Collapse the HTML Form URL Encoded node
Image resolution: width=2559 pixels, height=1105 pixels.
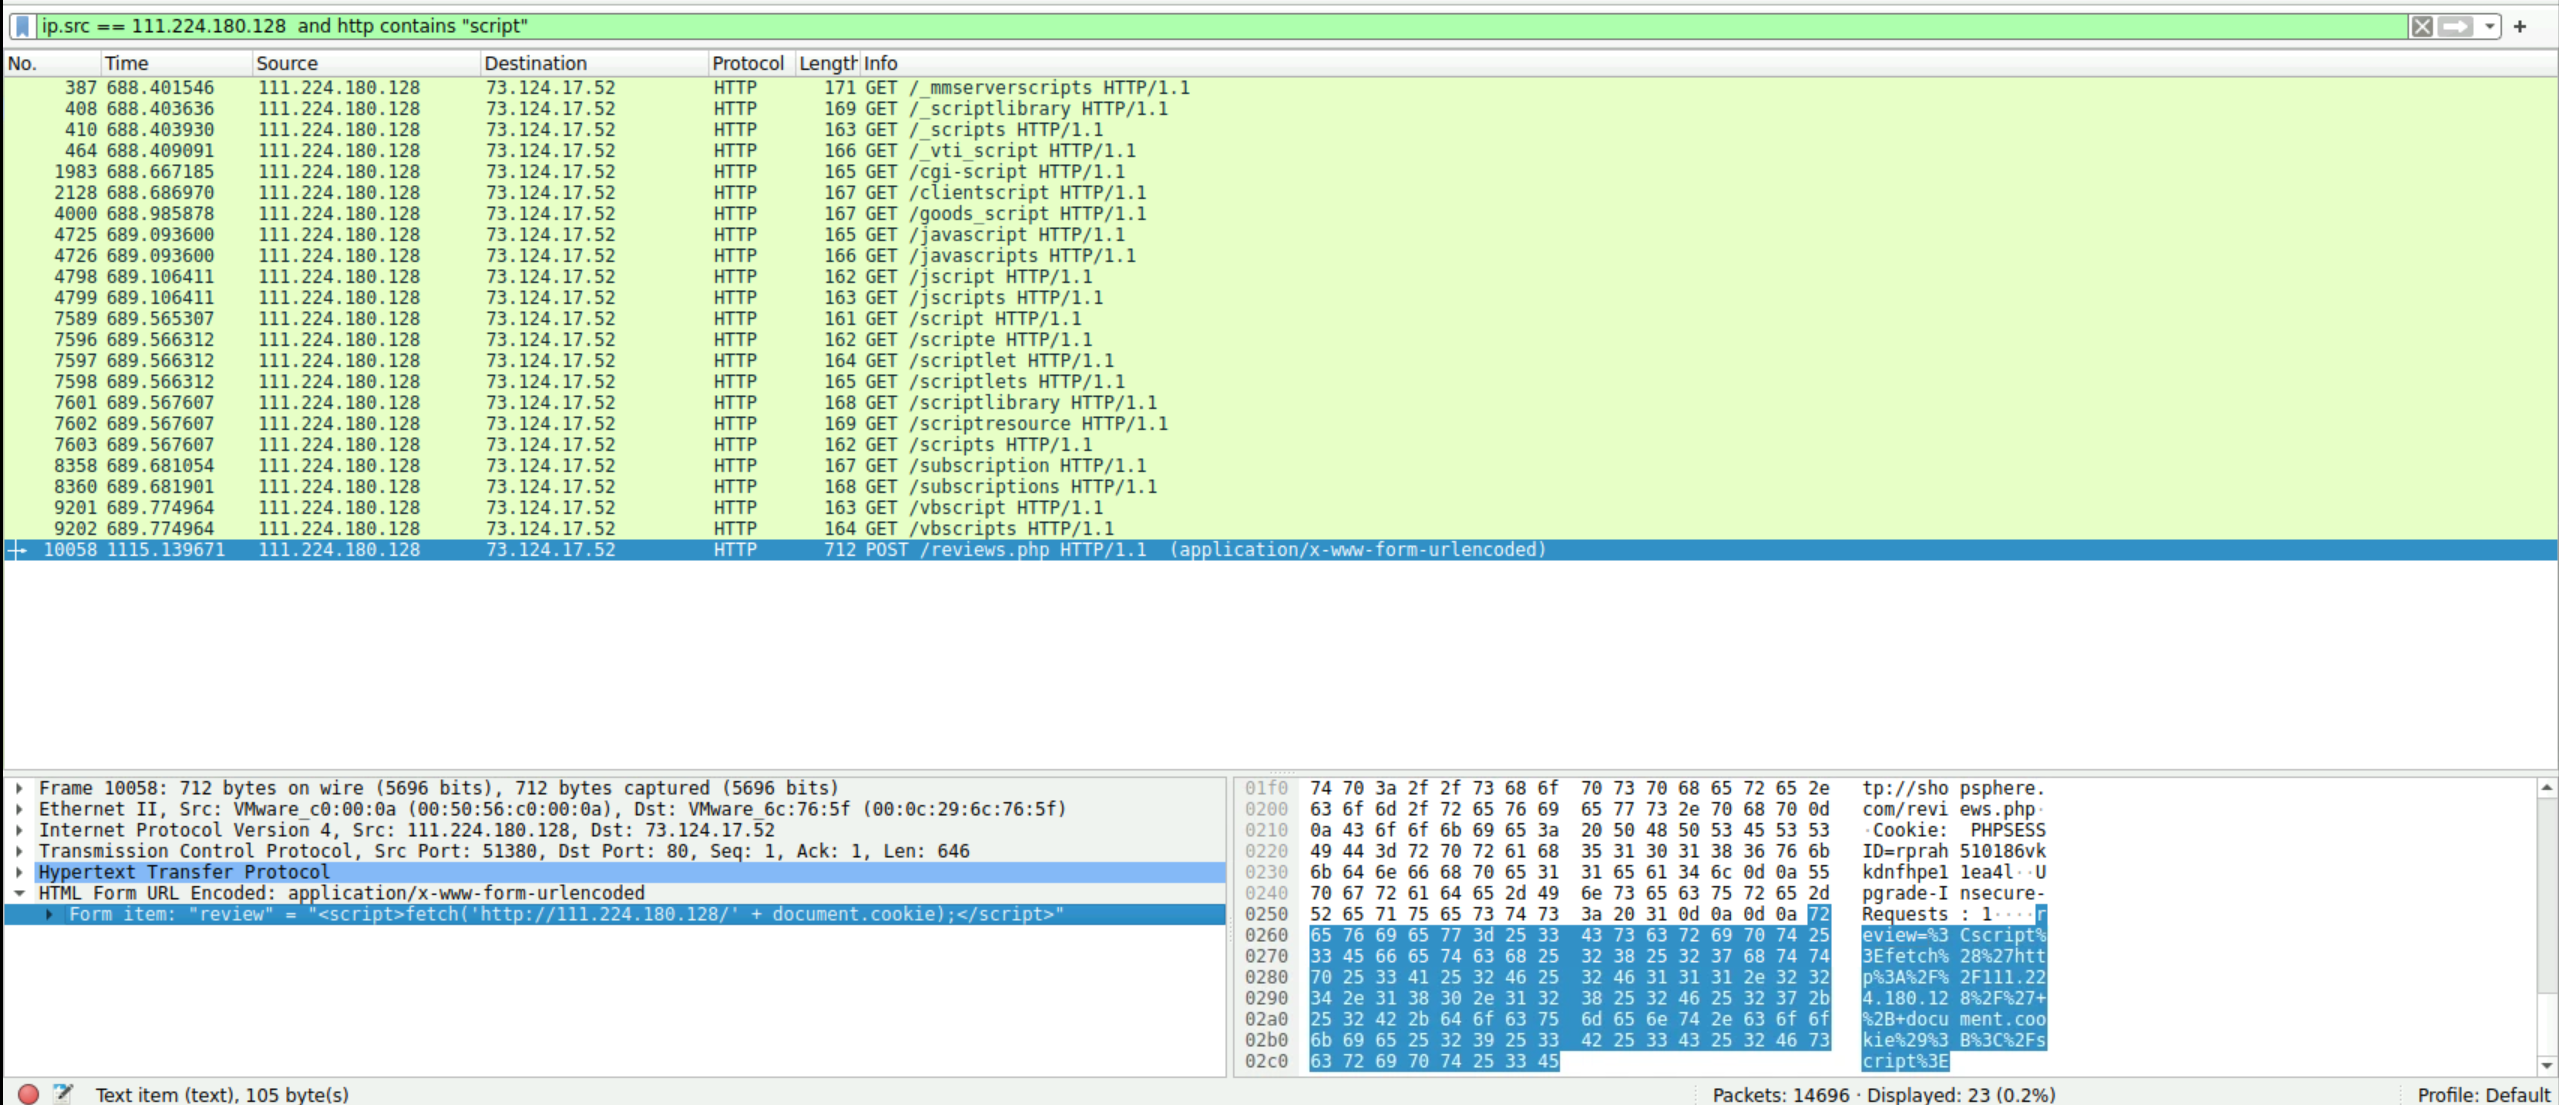tap(19, 893)
